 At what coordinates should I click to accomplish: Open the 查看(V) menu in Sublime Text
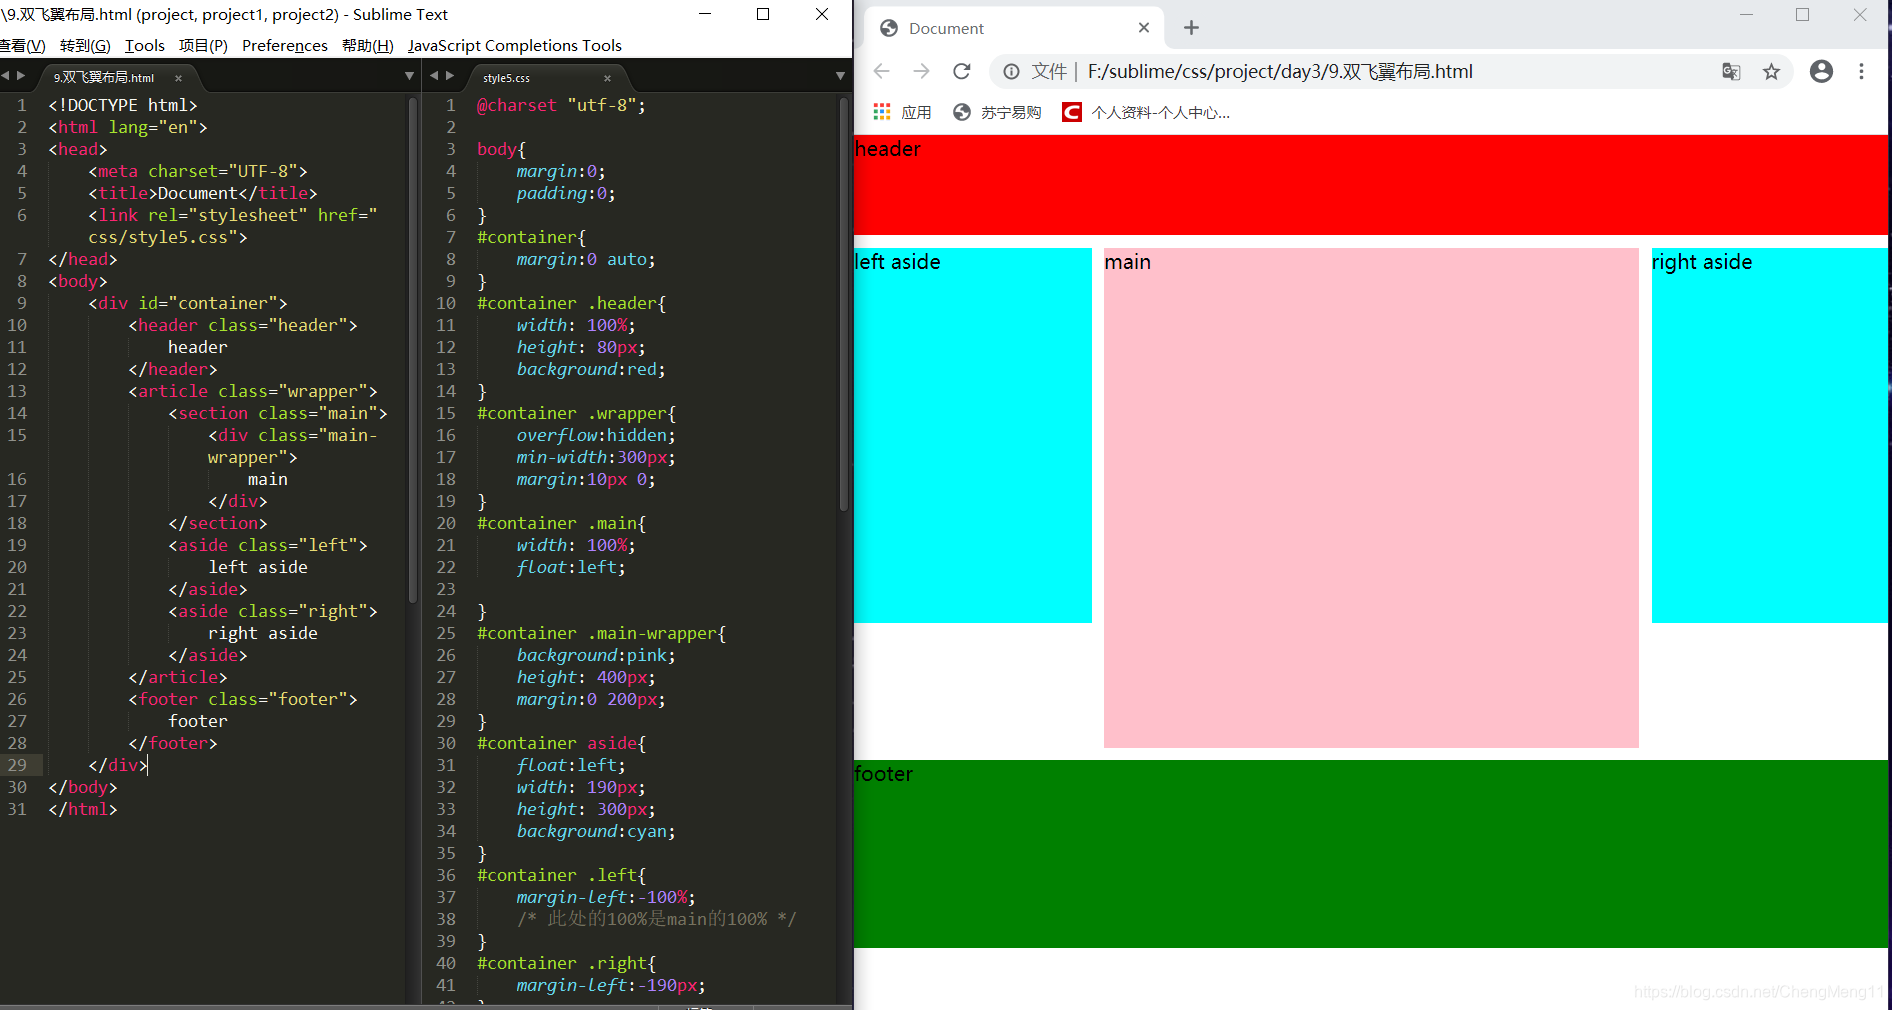click(x=22, y=45)
